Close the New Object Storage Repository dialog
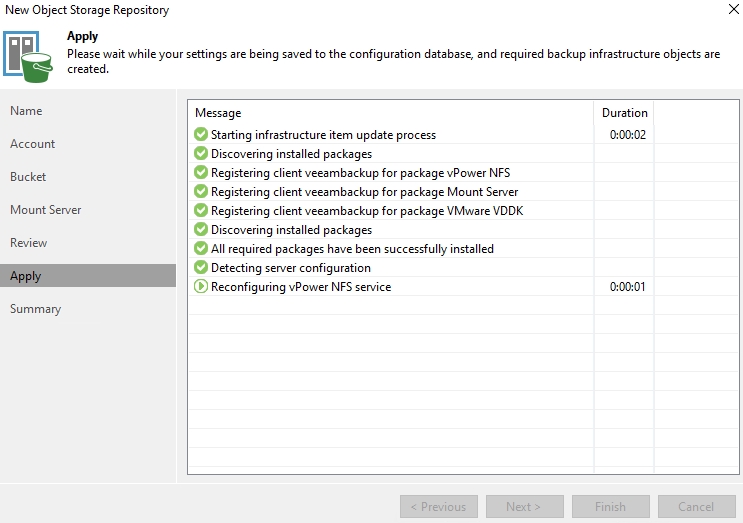The image size is (743, 523). click(722, 10)
